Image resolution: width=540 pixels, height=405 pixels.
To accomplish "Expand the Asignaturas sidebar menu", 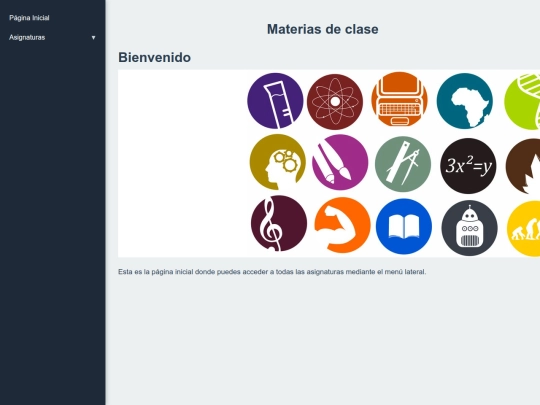I will pos(52,38).
